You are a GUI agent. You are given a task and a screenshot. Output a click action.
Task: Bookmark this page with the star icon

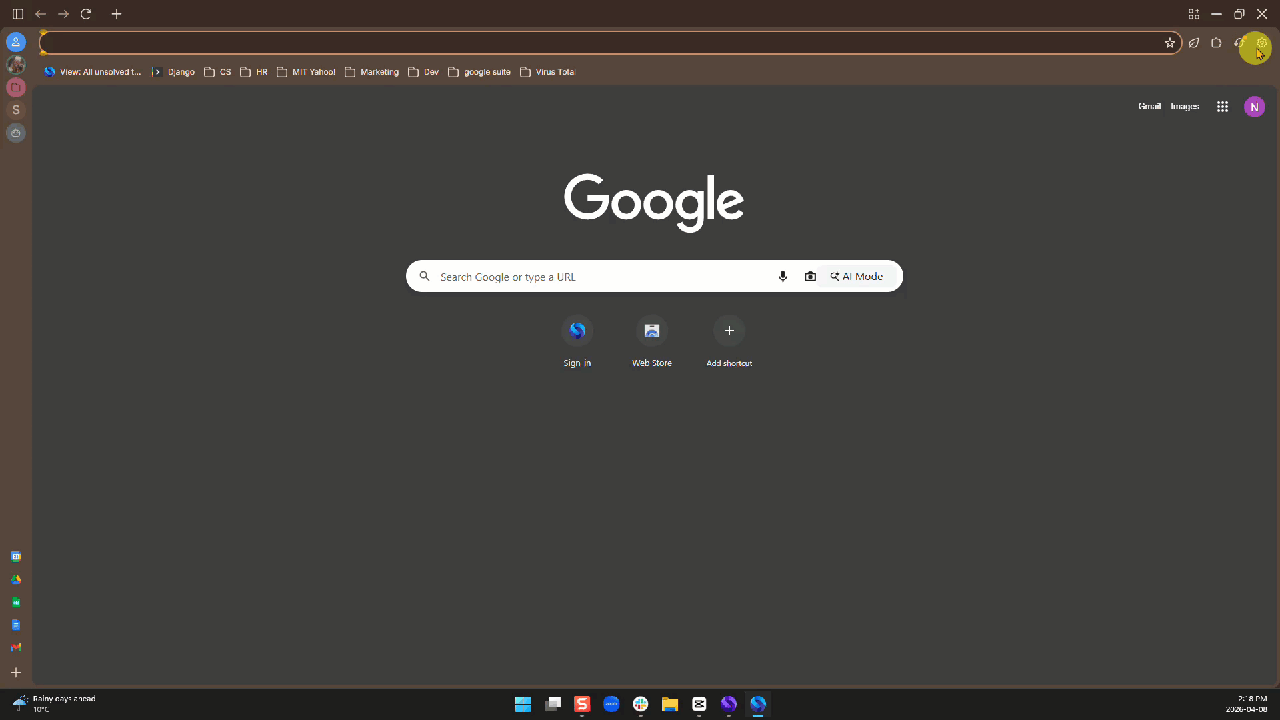pyautogui.click(x=1170, y=43)
